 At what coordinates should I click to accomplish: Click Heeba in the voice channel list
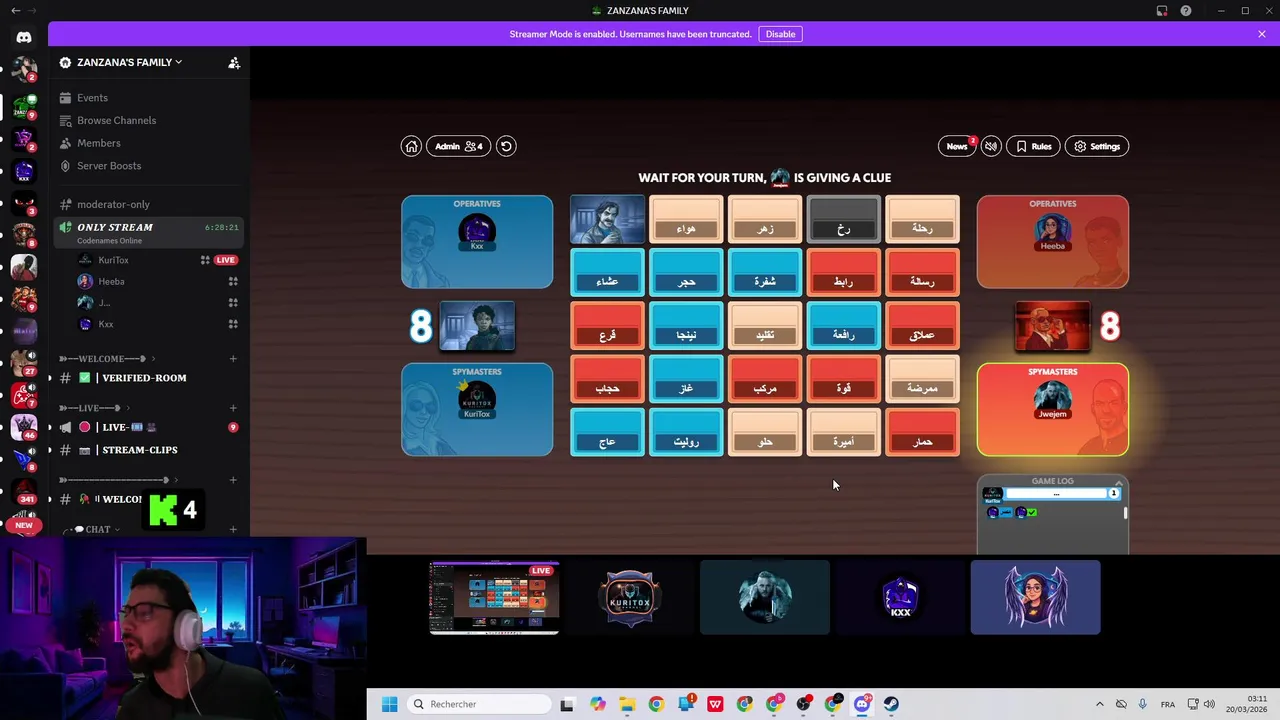point(111,282)
